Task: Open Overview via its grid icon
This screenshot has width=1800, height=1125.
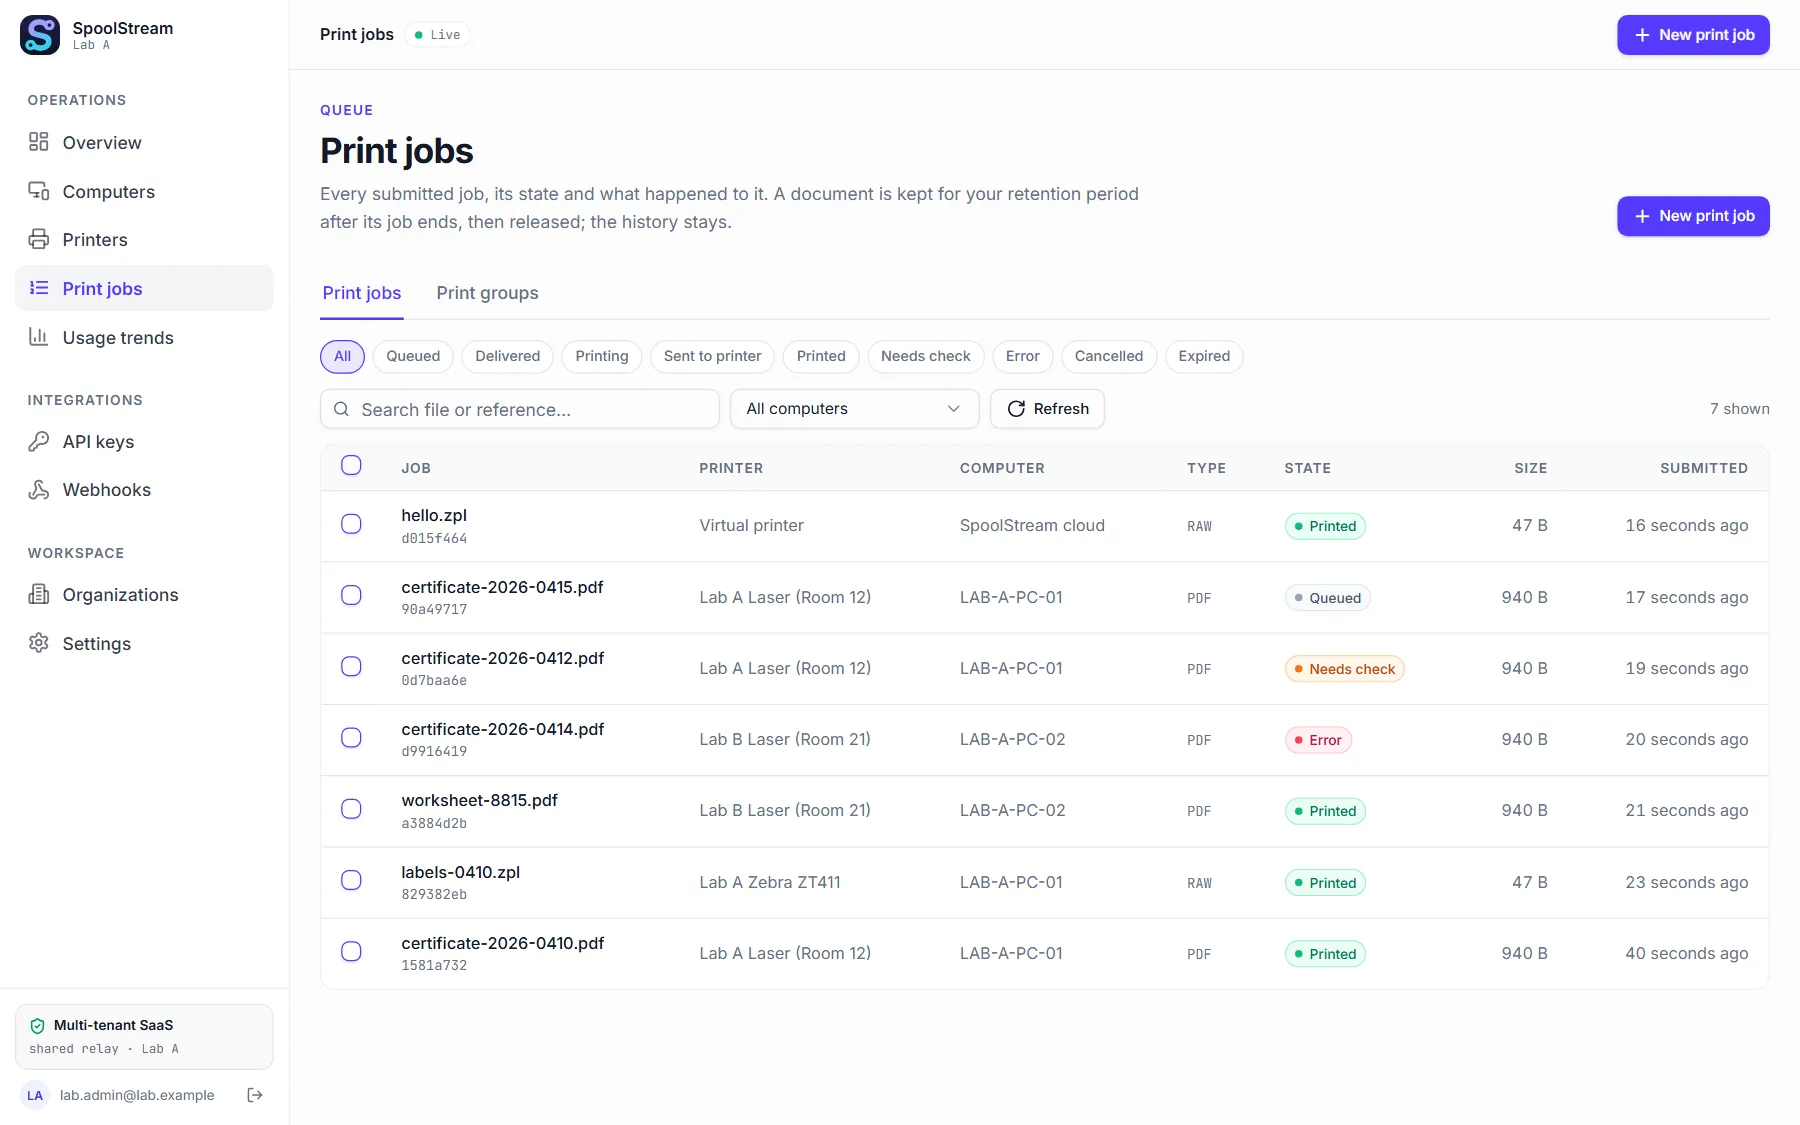Action: point(39,142)
